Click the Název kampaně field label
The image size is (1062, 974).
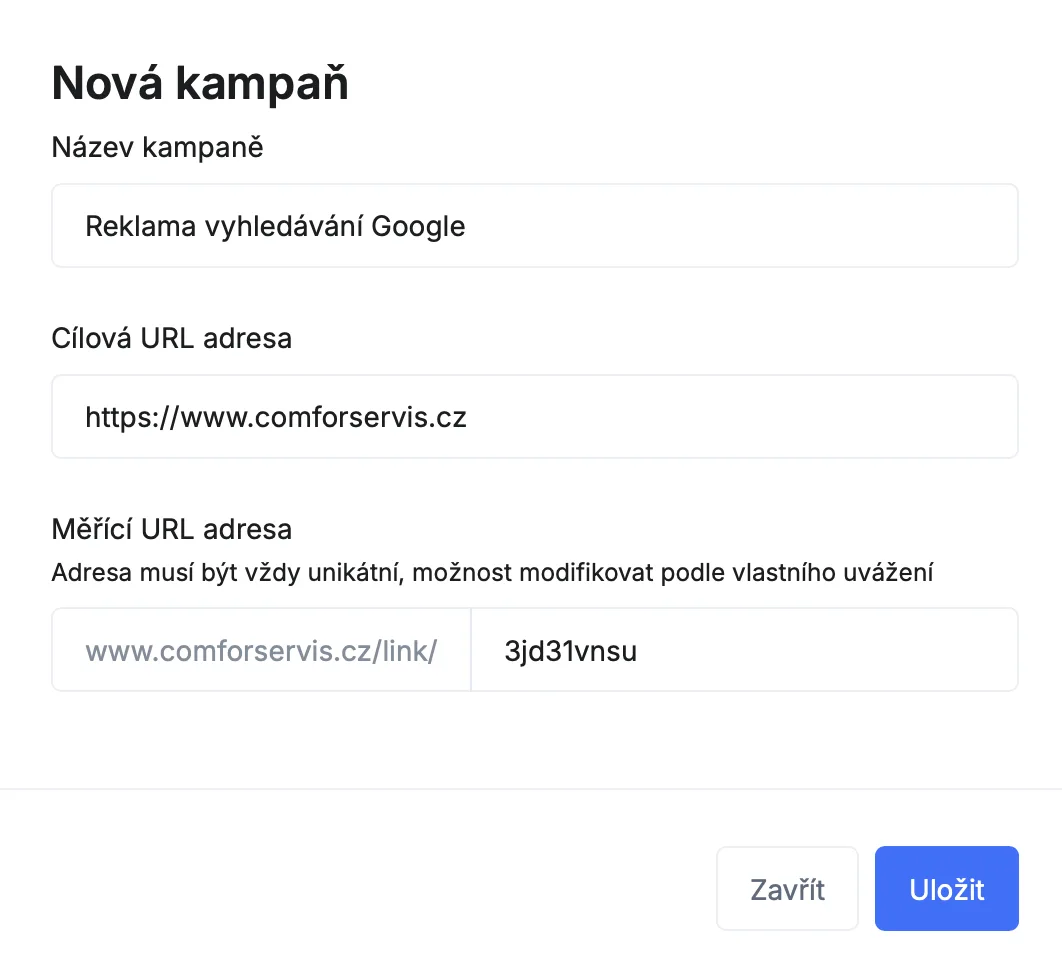(x=157, y=147)
